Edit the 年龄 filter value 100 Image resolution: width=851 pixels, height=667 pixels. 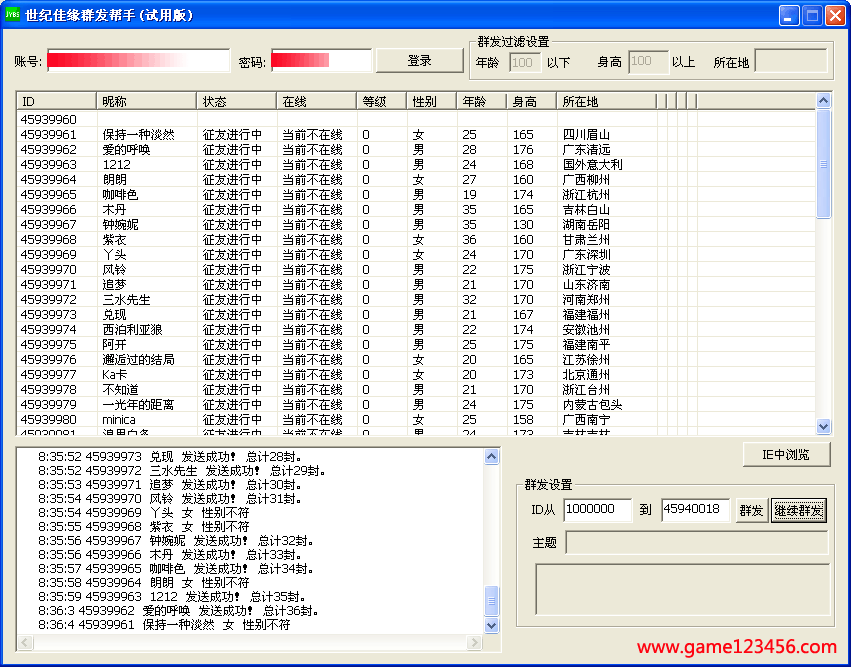[524, 61]
